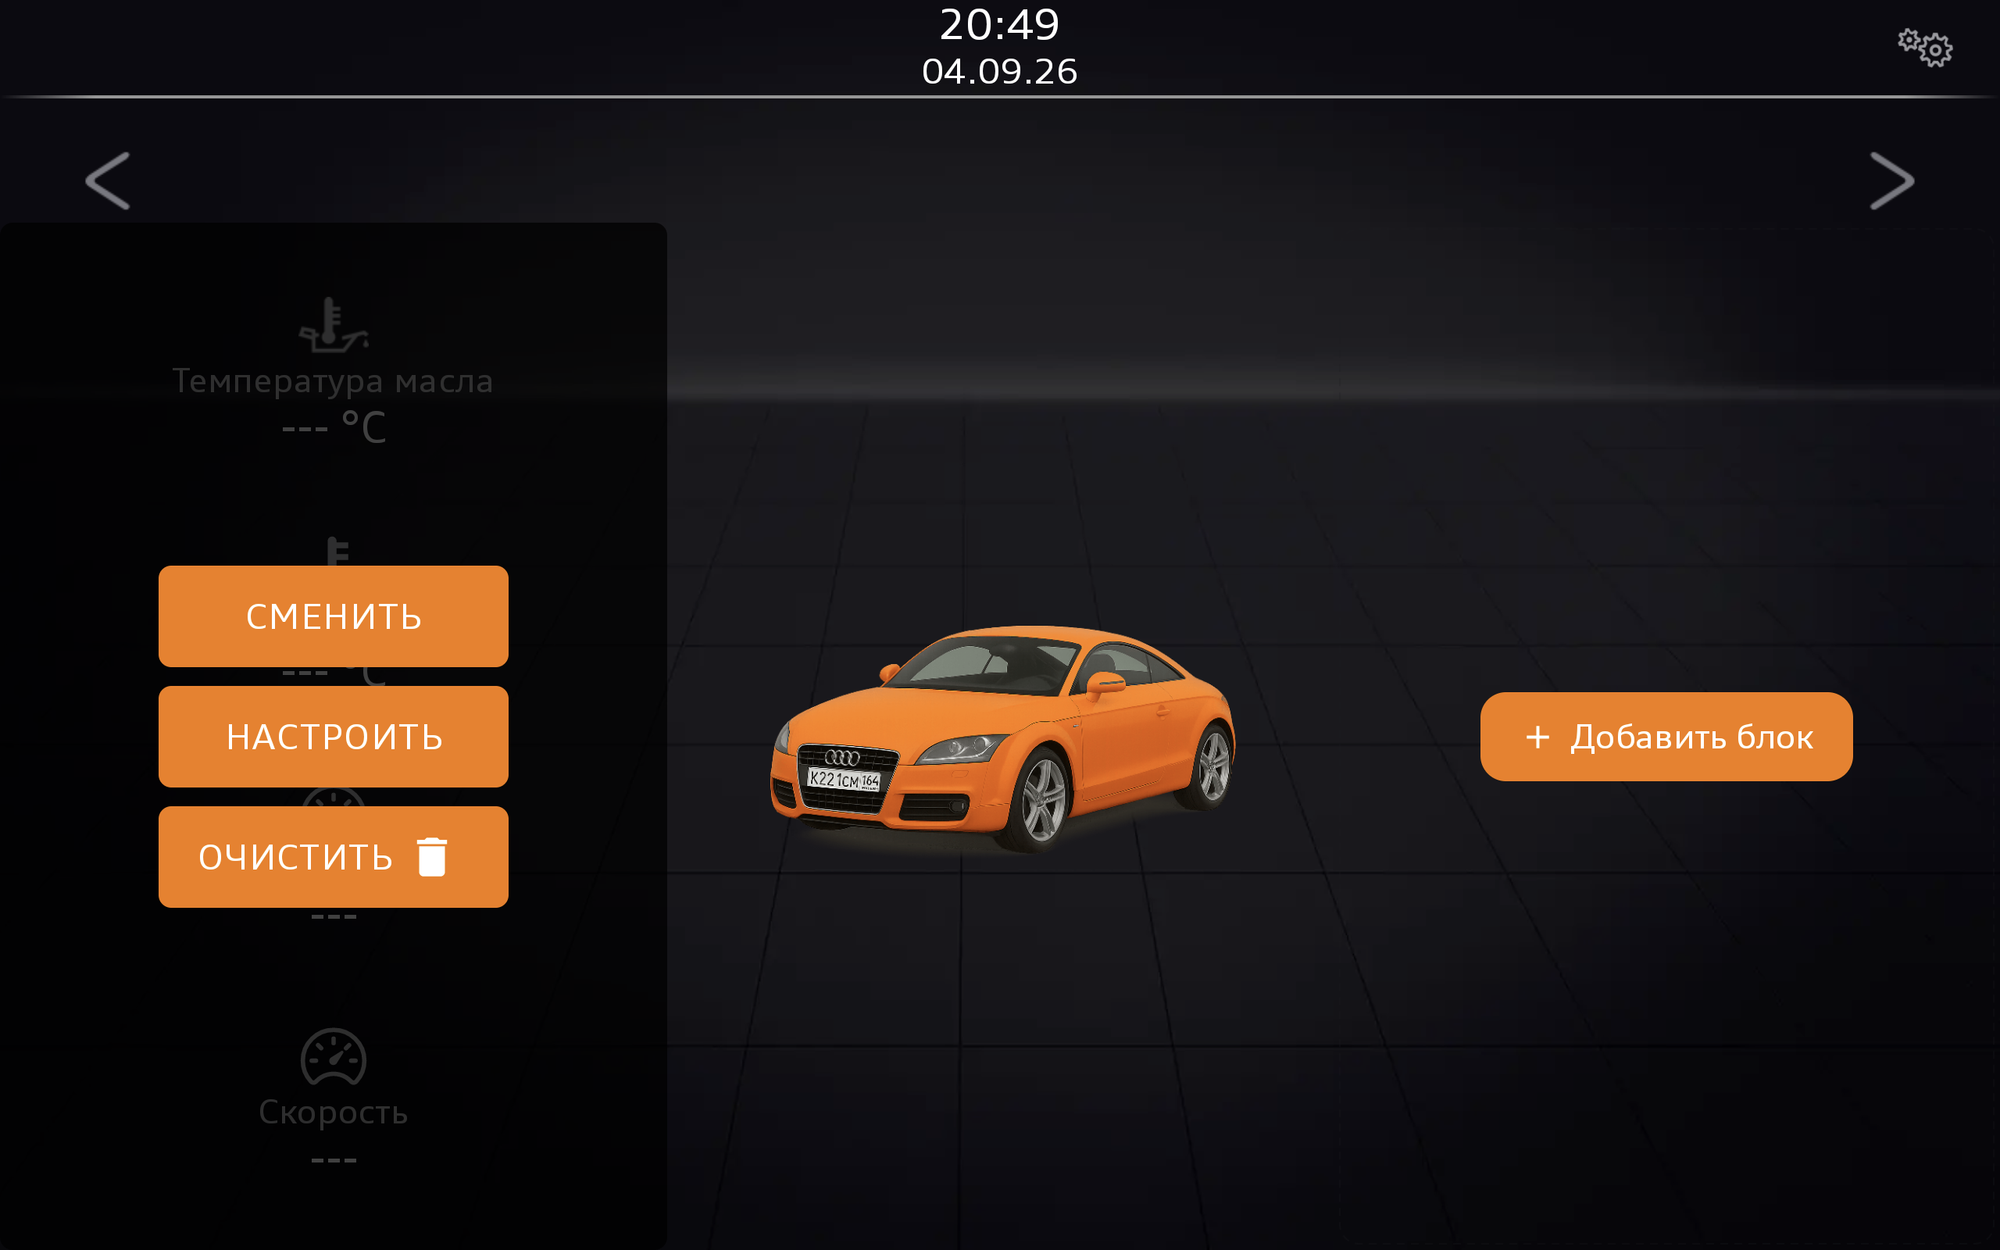This screenshot has width=2000, height=1250.
Task: Go to the next screen with right arrow
Action: pos(1892,181)
